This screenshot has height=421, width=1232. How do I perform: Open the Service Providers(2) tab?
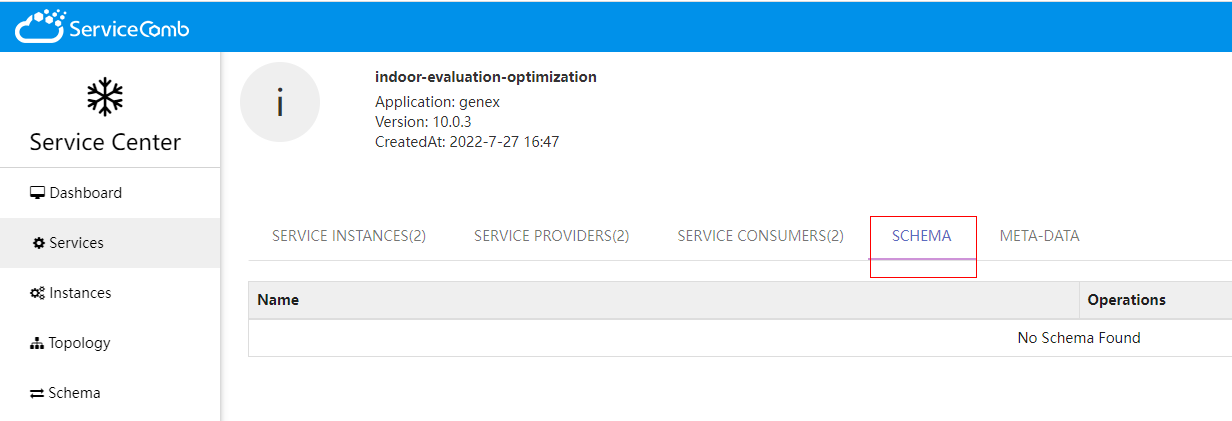point(551,236)
